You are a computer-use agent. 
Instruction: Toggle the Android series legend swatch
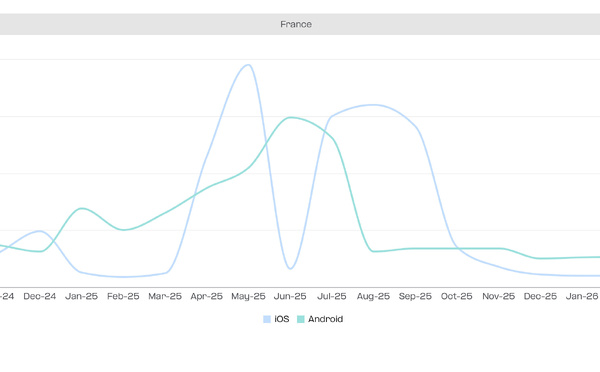(301, 319)
